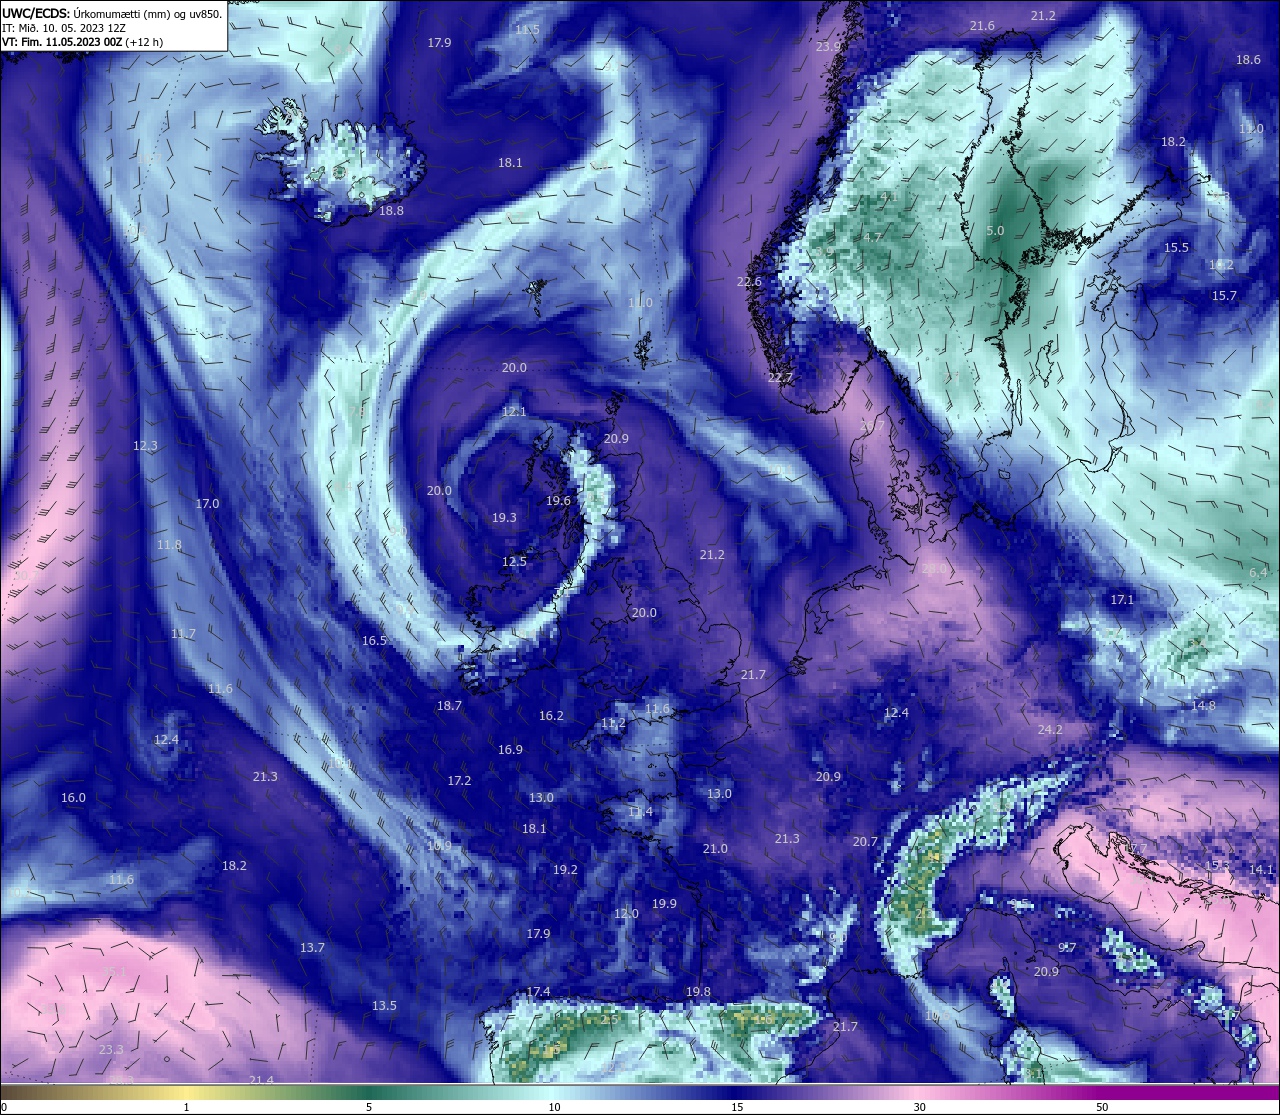1280x1115 pixels.
Task: Click the map value 22.7
Action: pos(780,377)
